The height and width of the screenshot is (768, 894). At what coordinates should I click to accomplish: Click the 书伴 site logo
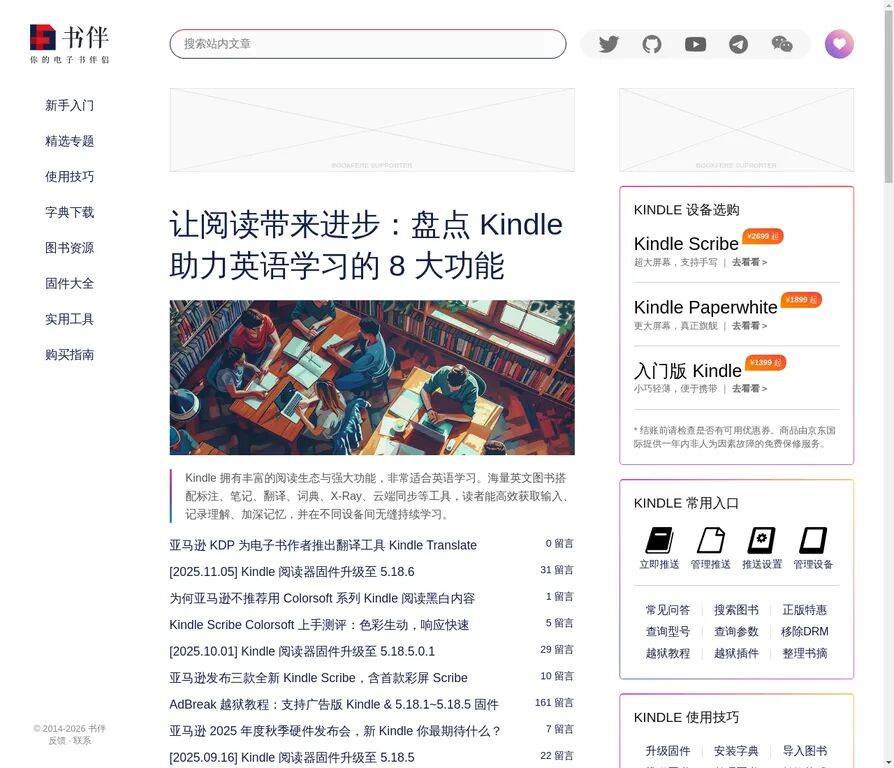tap(69, 43)
